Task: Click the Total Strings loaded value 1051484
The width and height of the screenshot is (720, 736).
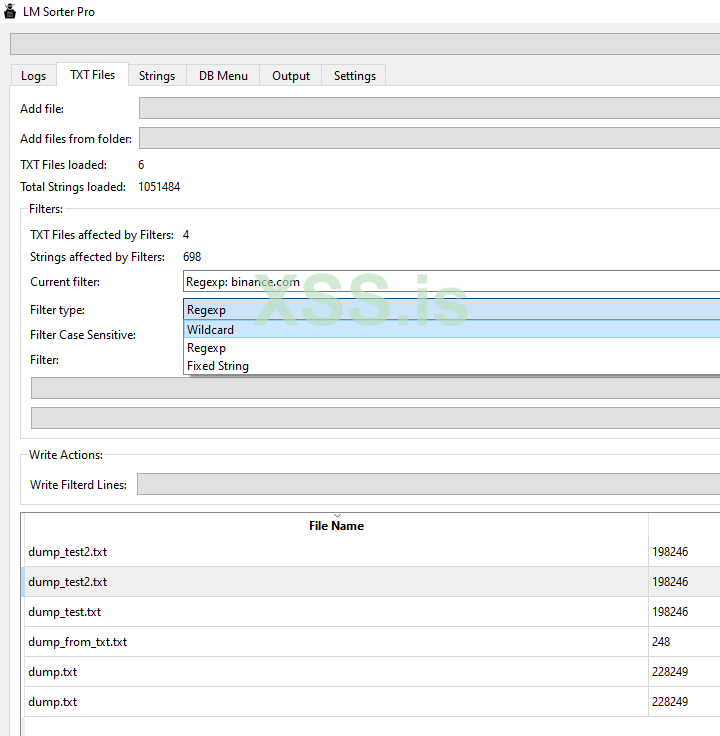Action: point(159,187)
